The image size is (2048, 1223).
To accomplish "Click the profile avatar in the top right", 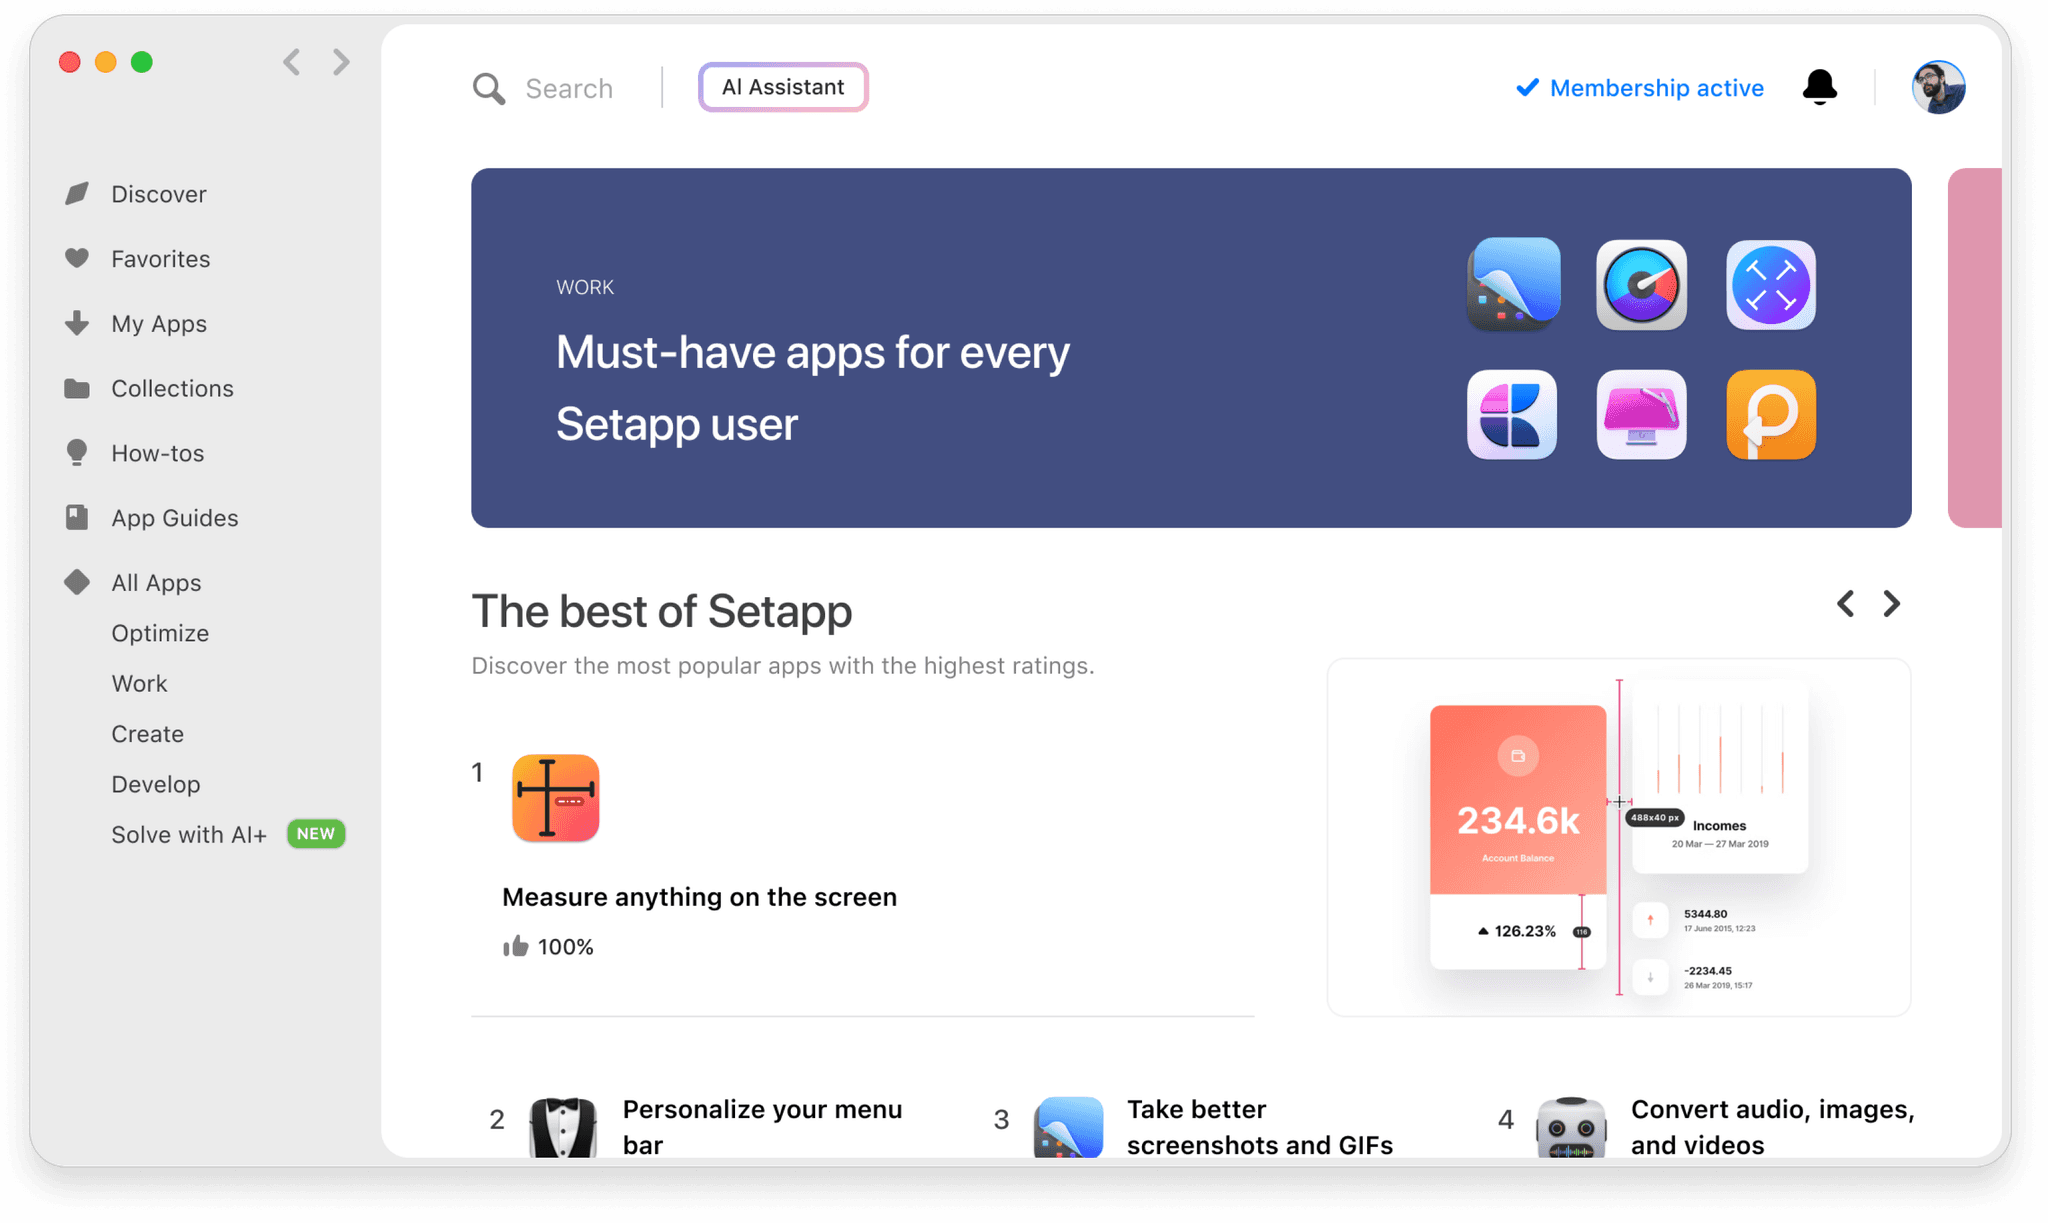I will (x=1938, y=87).
